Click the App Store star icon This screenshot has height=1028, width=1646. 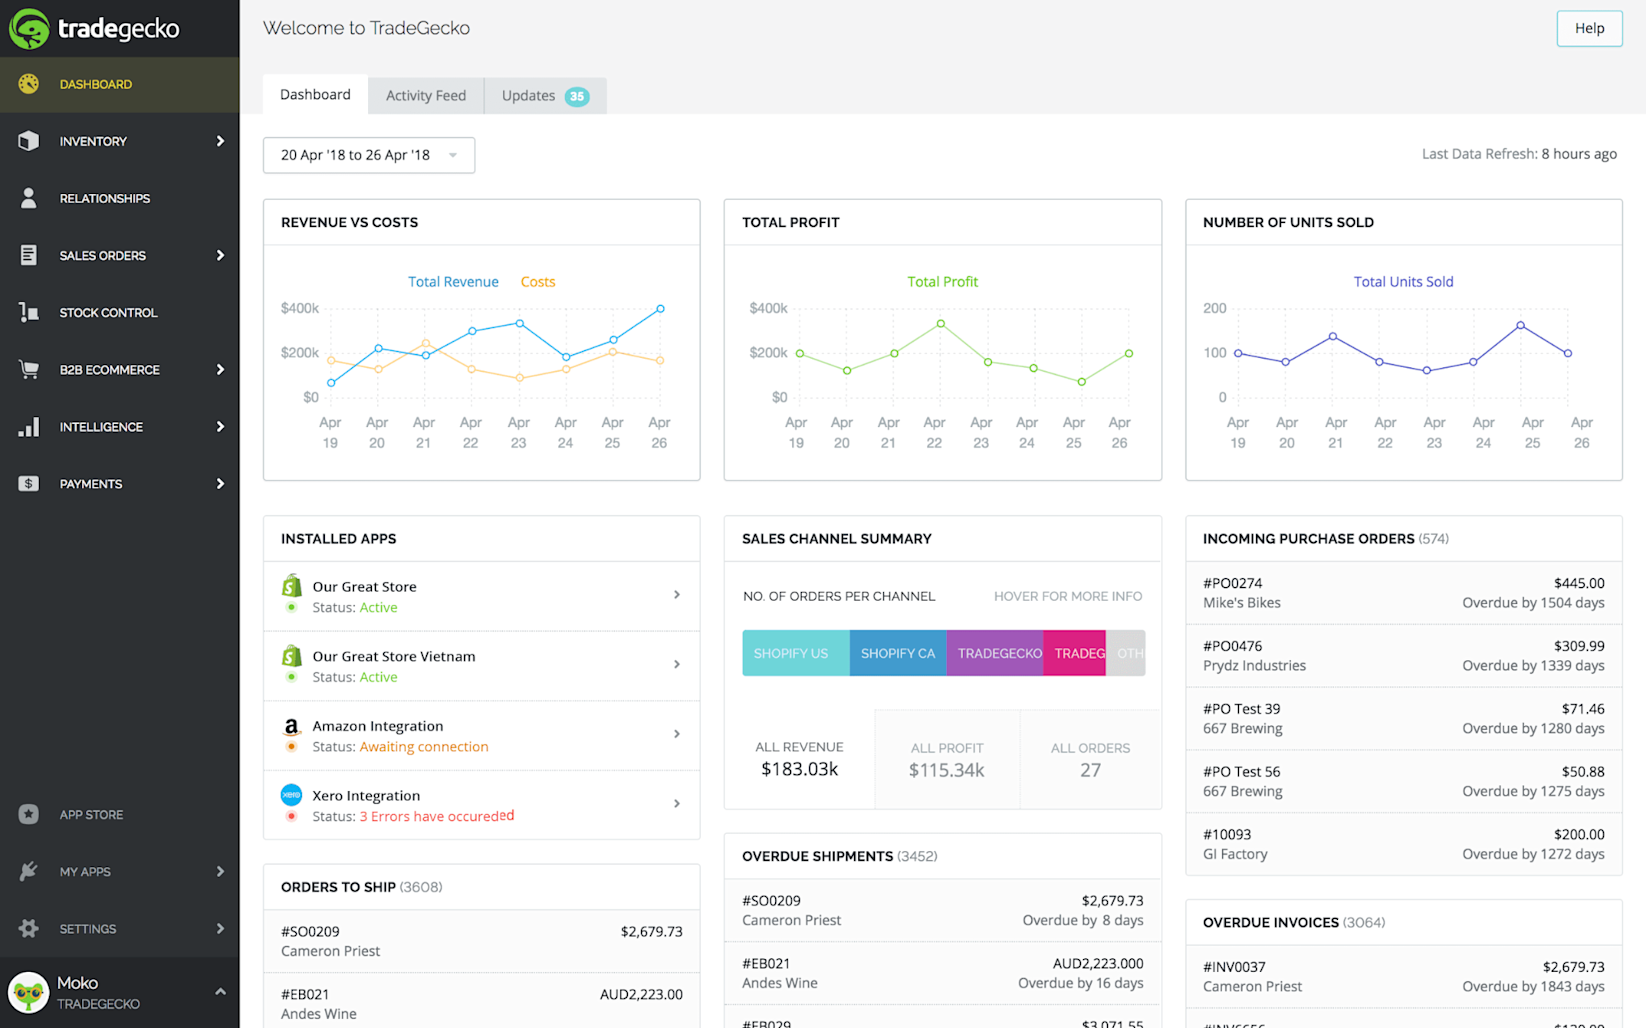(28, 814)
